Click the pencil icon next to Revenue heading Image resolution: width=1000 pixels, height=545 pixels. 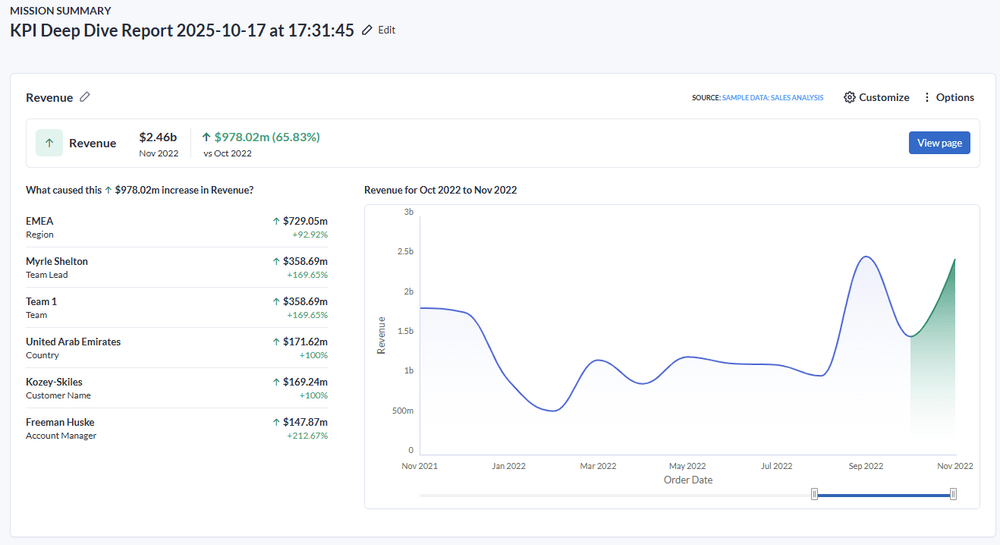pos(85,97)
